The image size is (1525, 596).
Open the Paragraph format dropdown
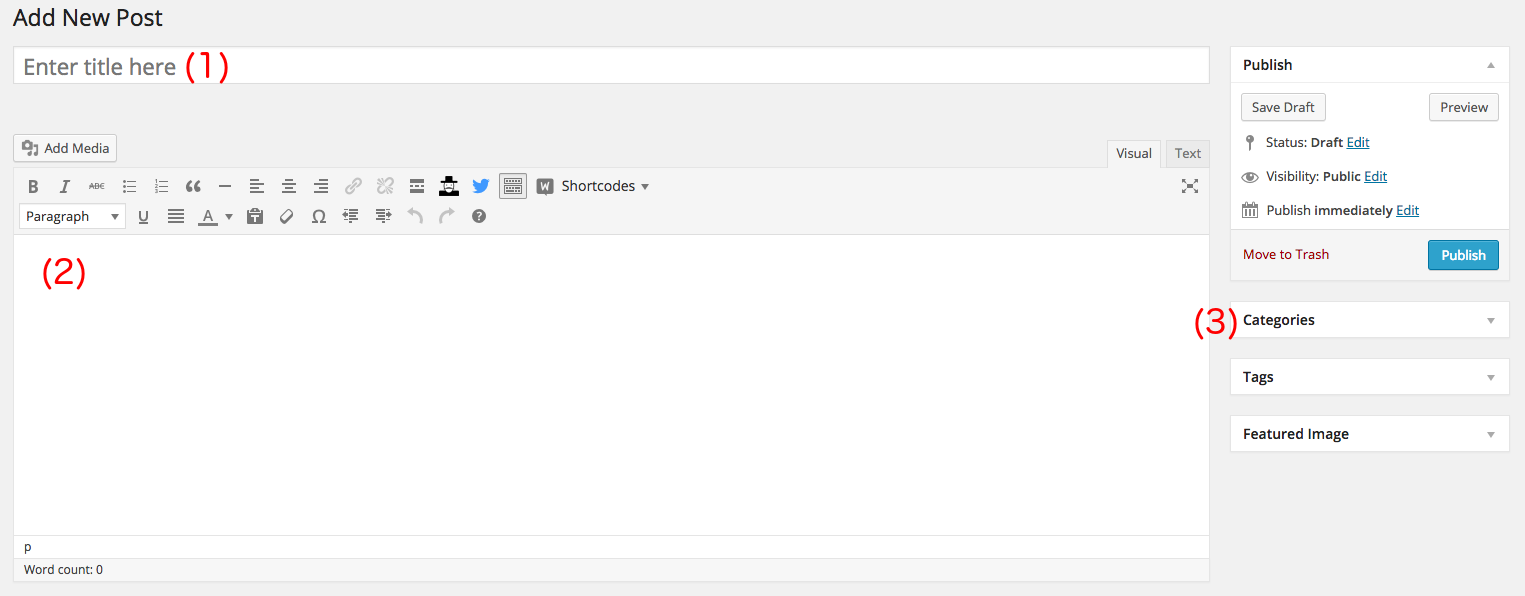[x=72, y=216]
